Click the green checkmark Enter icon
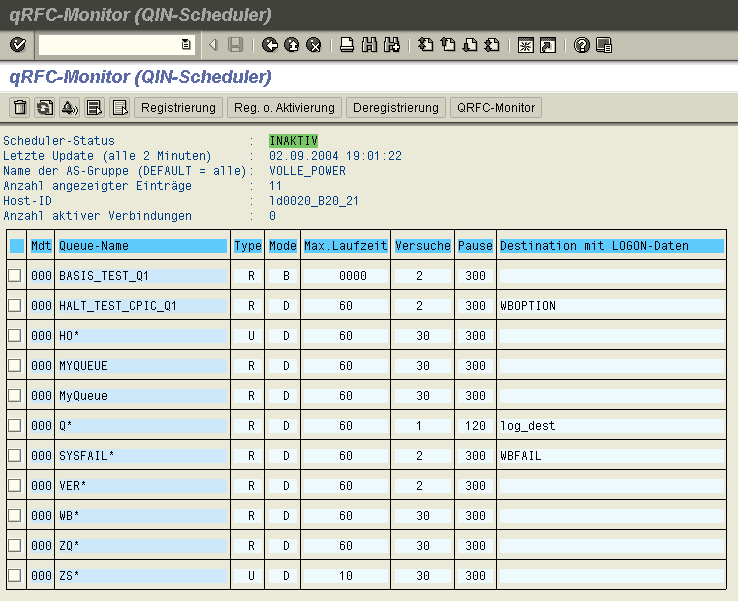Viewport: 738px width, 601px height. (17, 45)
